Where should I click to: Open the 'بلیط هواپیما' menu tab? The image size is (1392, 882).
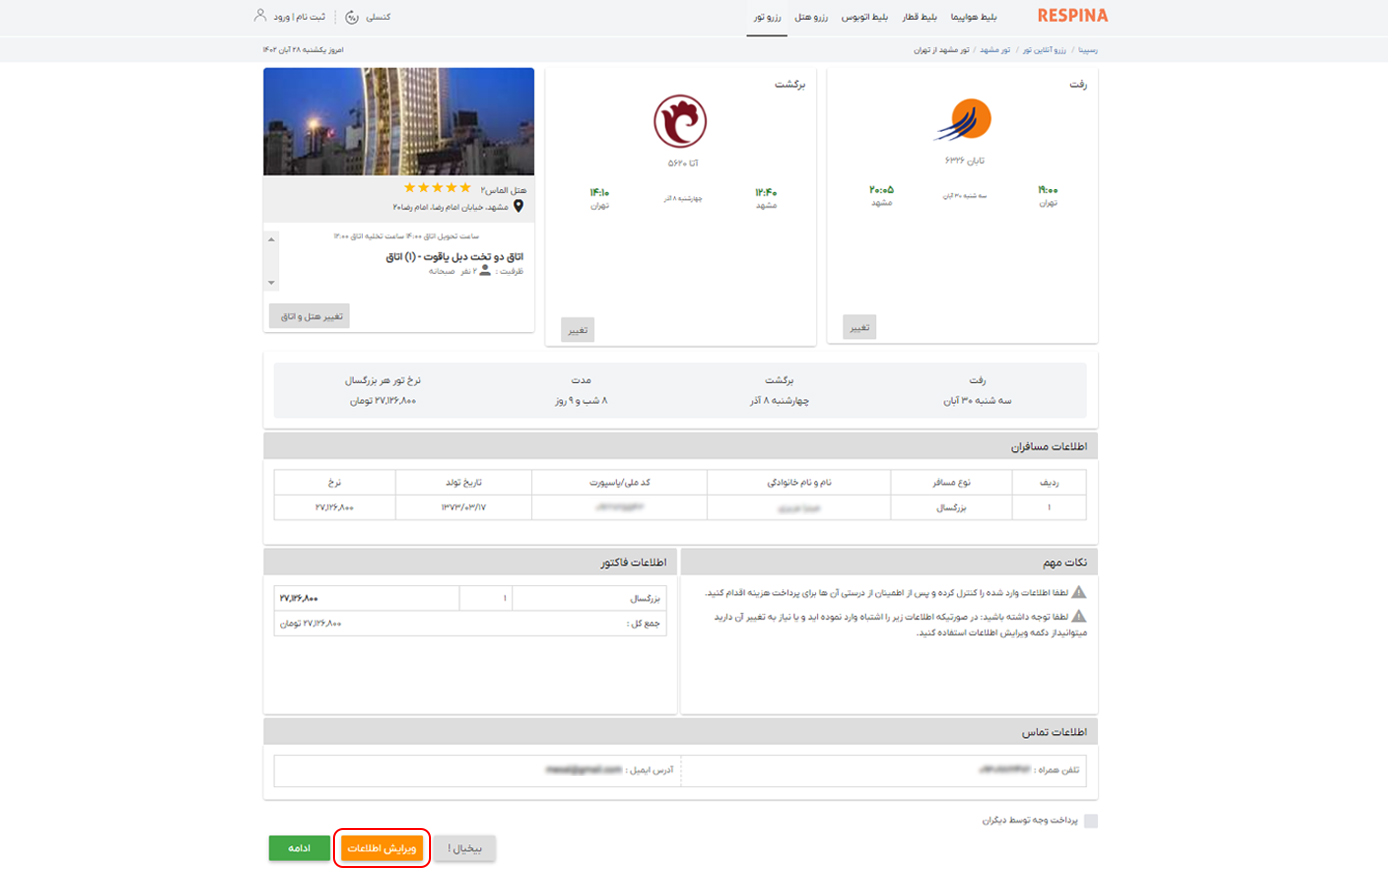click(973, 17)
